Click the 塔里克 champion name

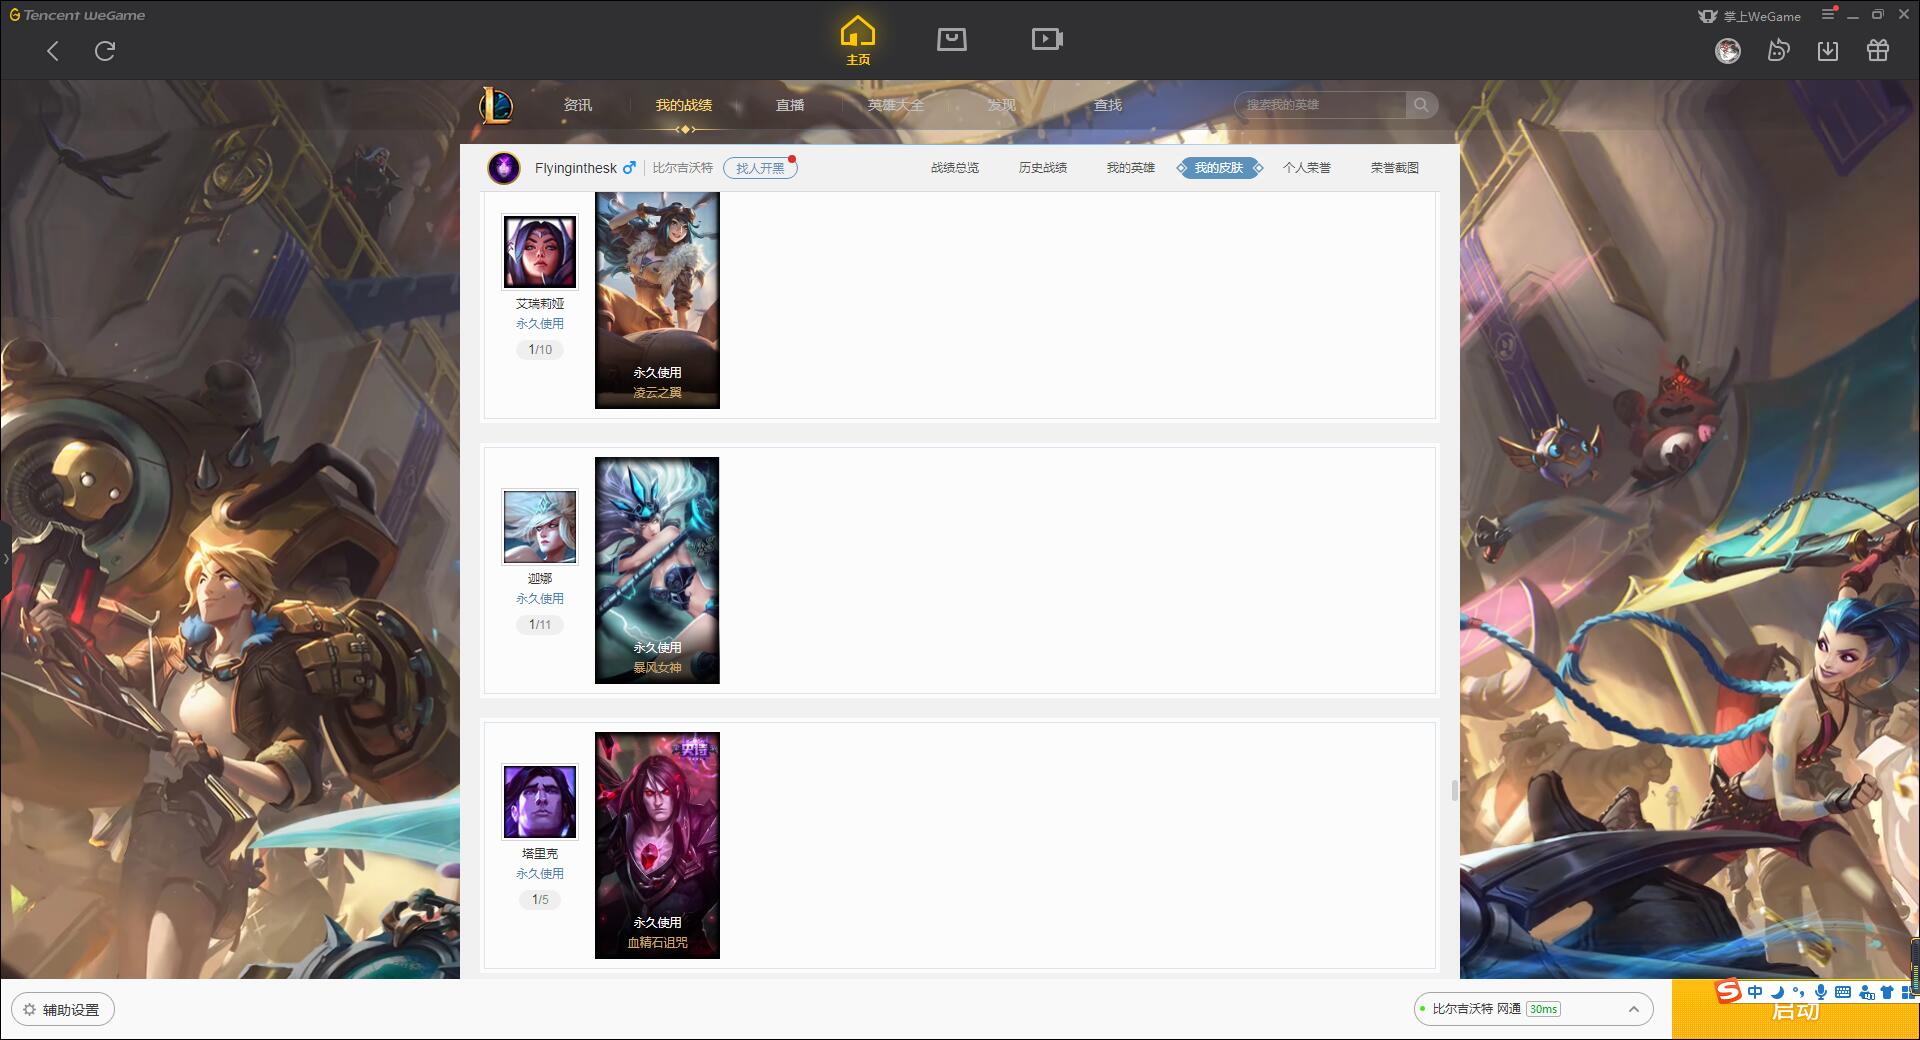tap(540, 854)
